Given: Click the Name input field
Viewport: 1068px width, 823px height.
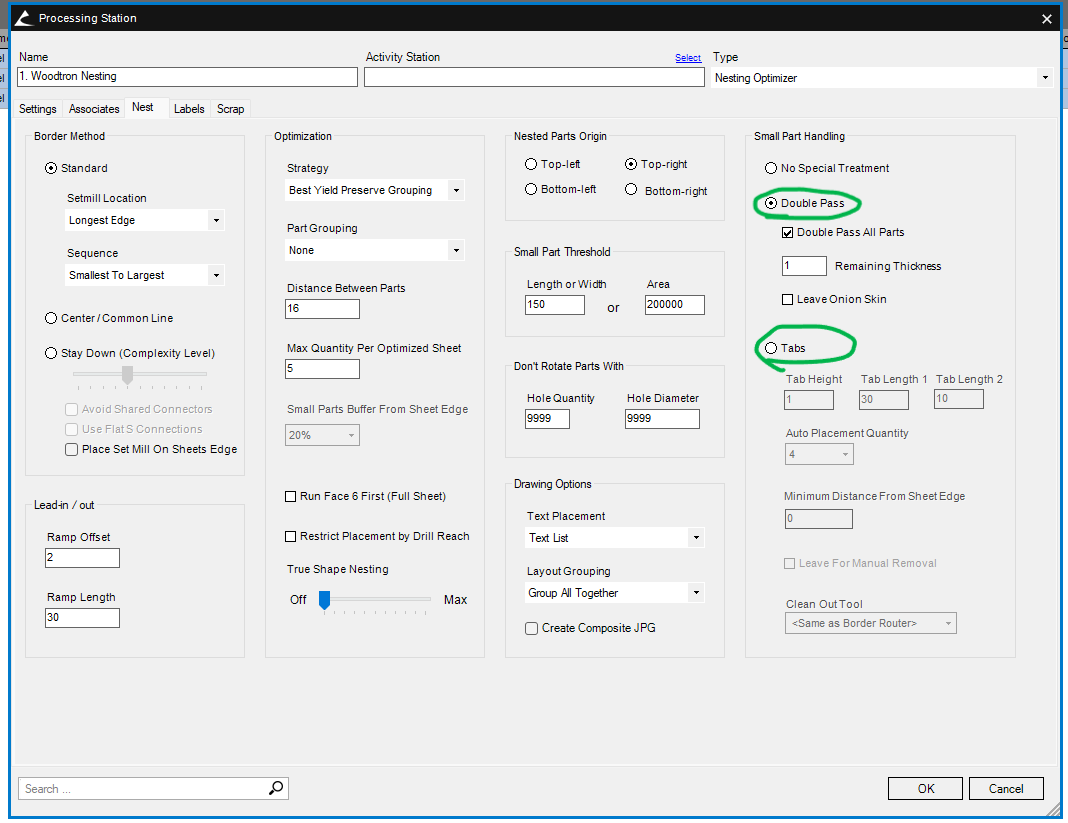Looking at the screenshot, I should click(x=187, y=77).
